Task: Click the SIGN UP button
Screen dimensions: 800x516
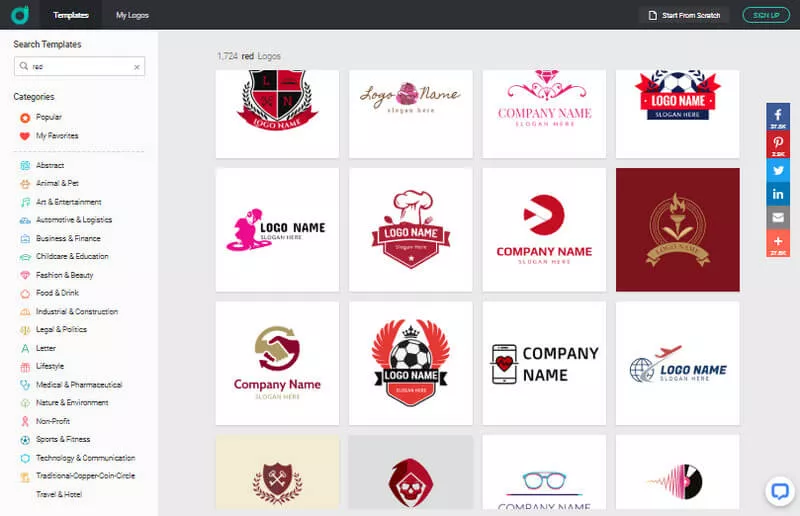Action: 766,15
